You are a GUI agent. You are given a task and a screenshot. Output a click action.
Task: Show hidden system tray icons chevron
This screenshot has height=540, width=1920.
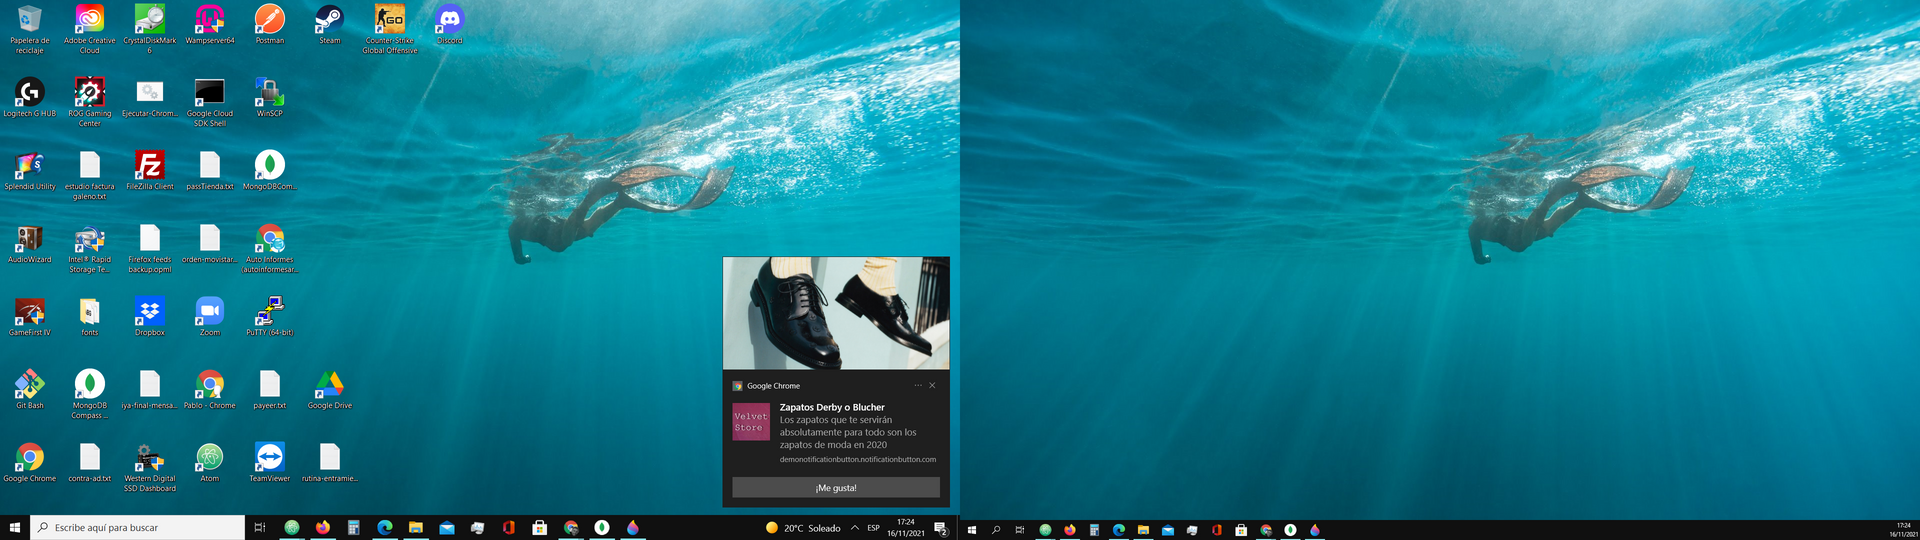[854, 527]
